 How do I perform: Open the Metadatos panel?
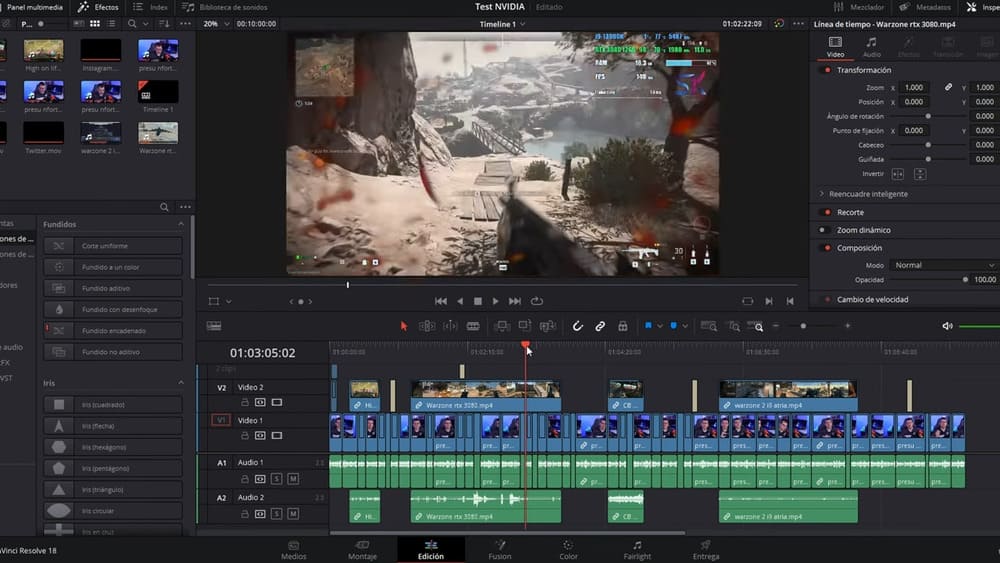(925, 7)
